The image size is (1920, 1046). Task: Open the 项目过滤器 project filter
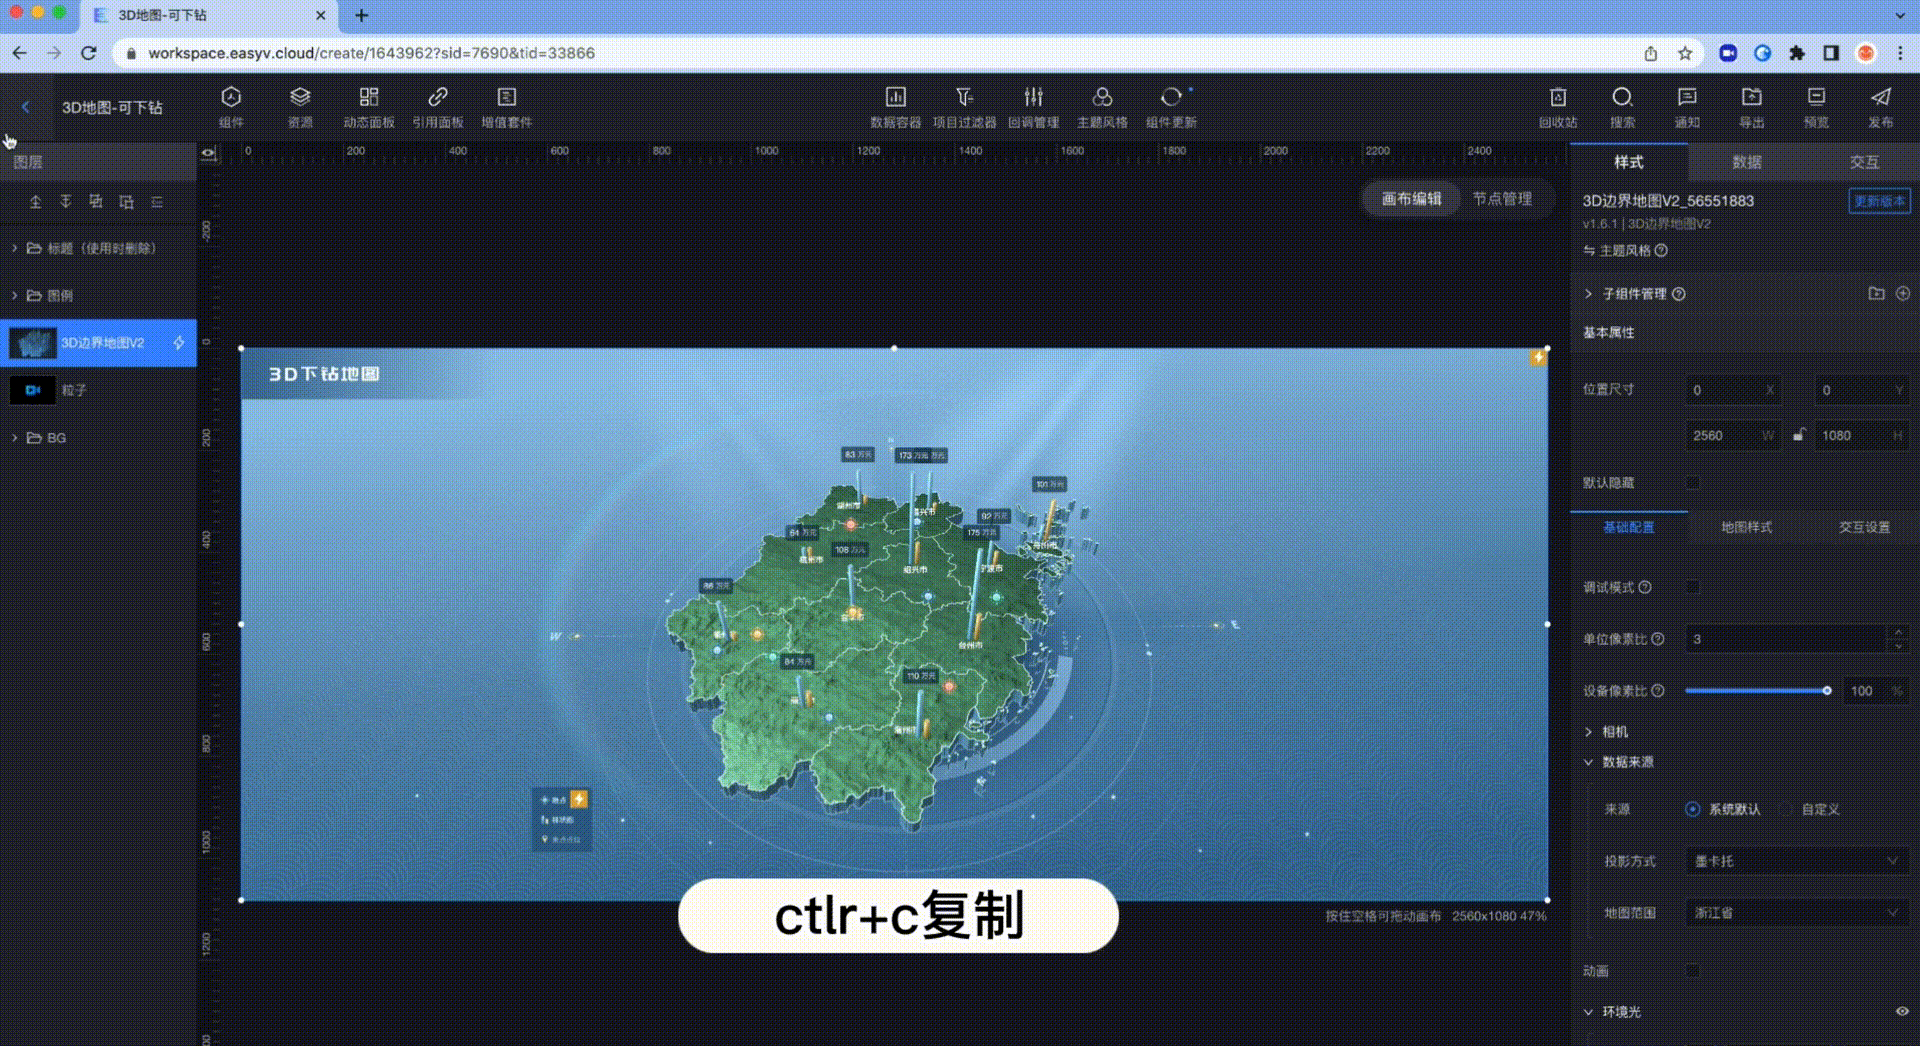pyautogui.click(x=964, y=106)
